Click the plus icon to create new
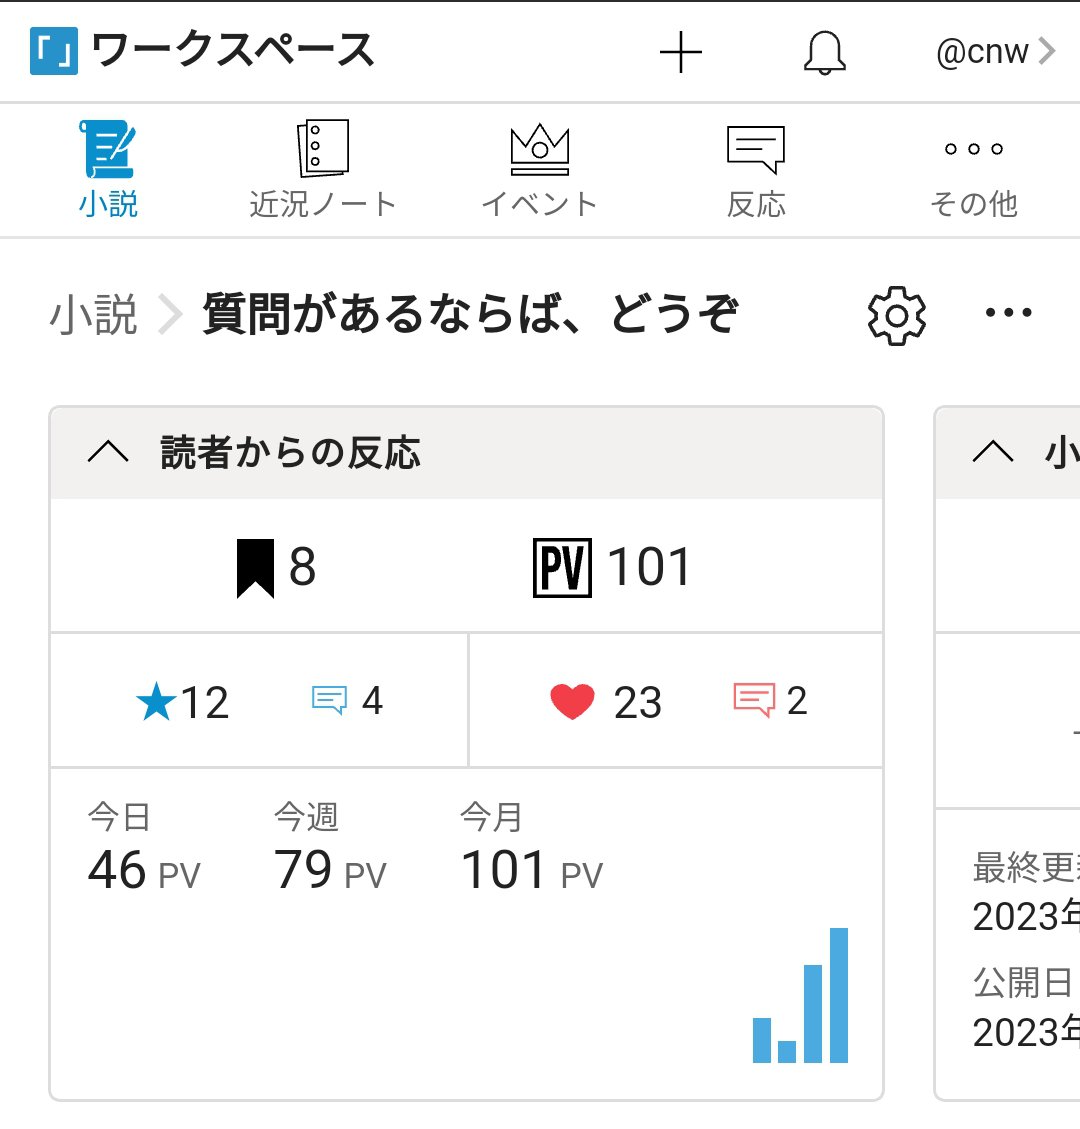This screenshot has height=1129, width=1080. point(681,52)
